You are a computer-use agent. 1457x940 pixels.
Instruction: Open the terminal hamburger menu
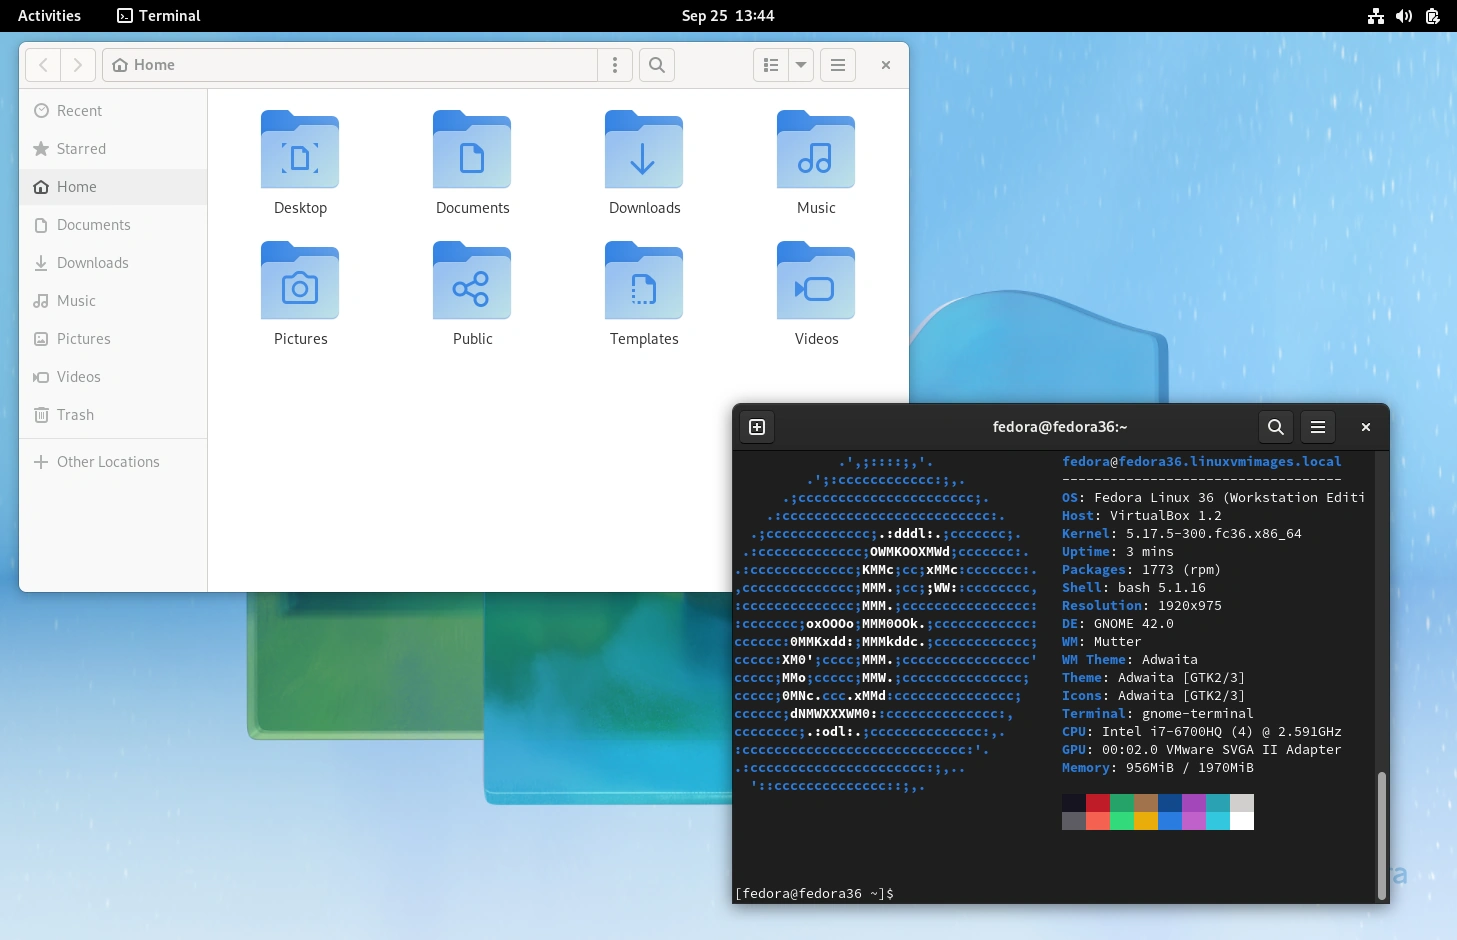(1317, 427)
